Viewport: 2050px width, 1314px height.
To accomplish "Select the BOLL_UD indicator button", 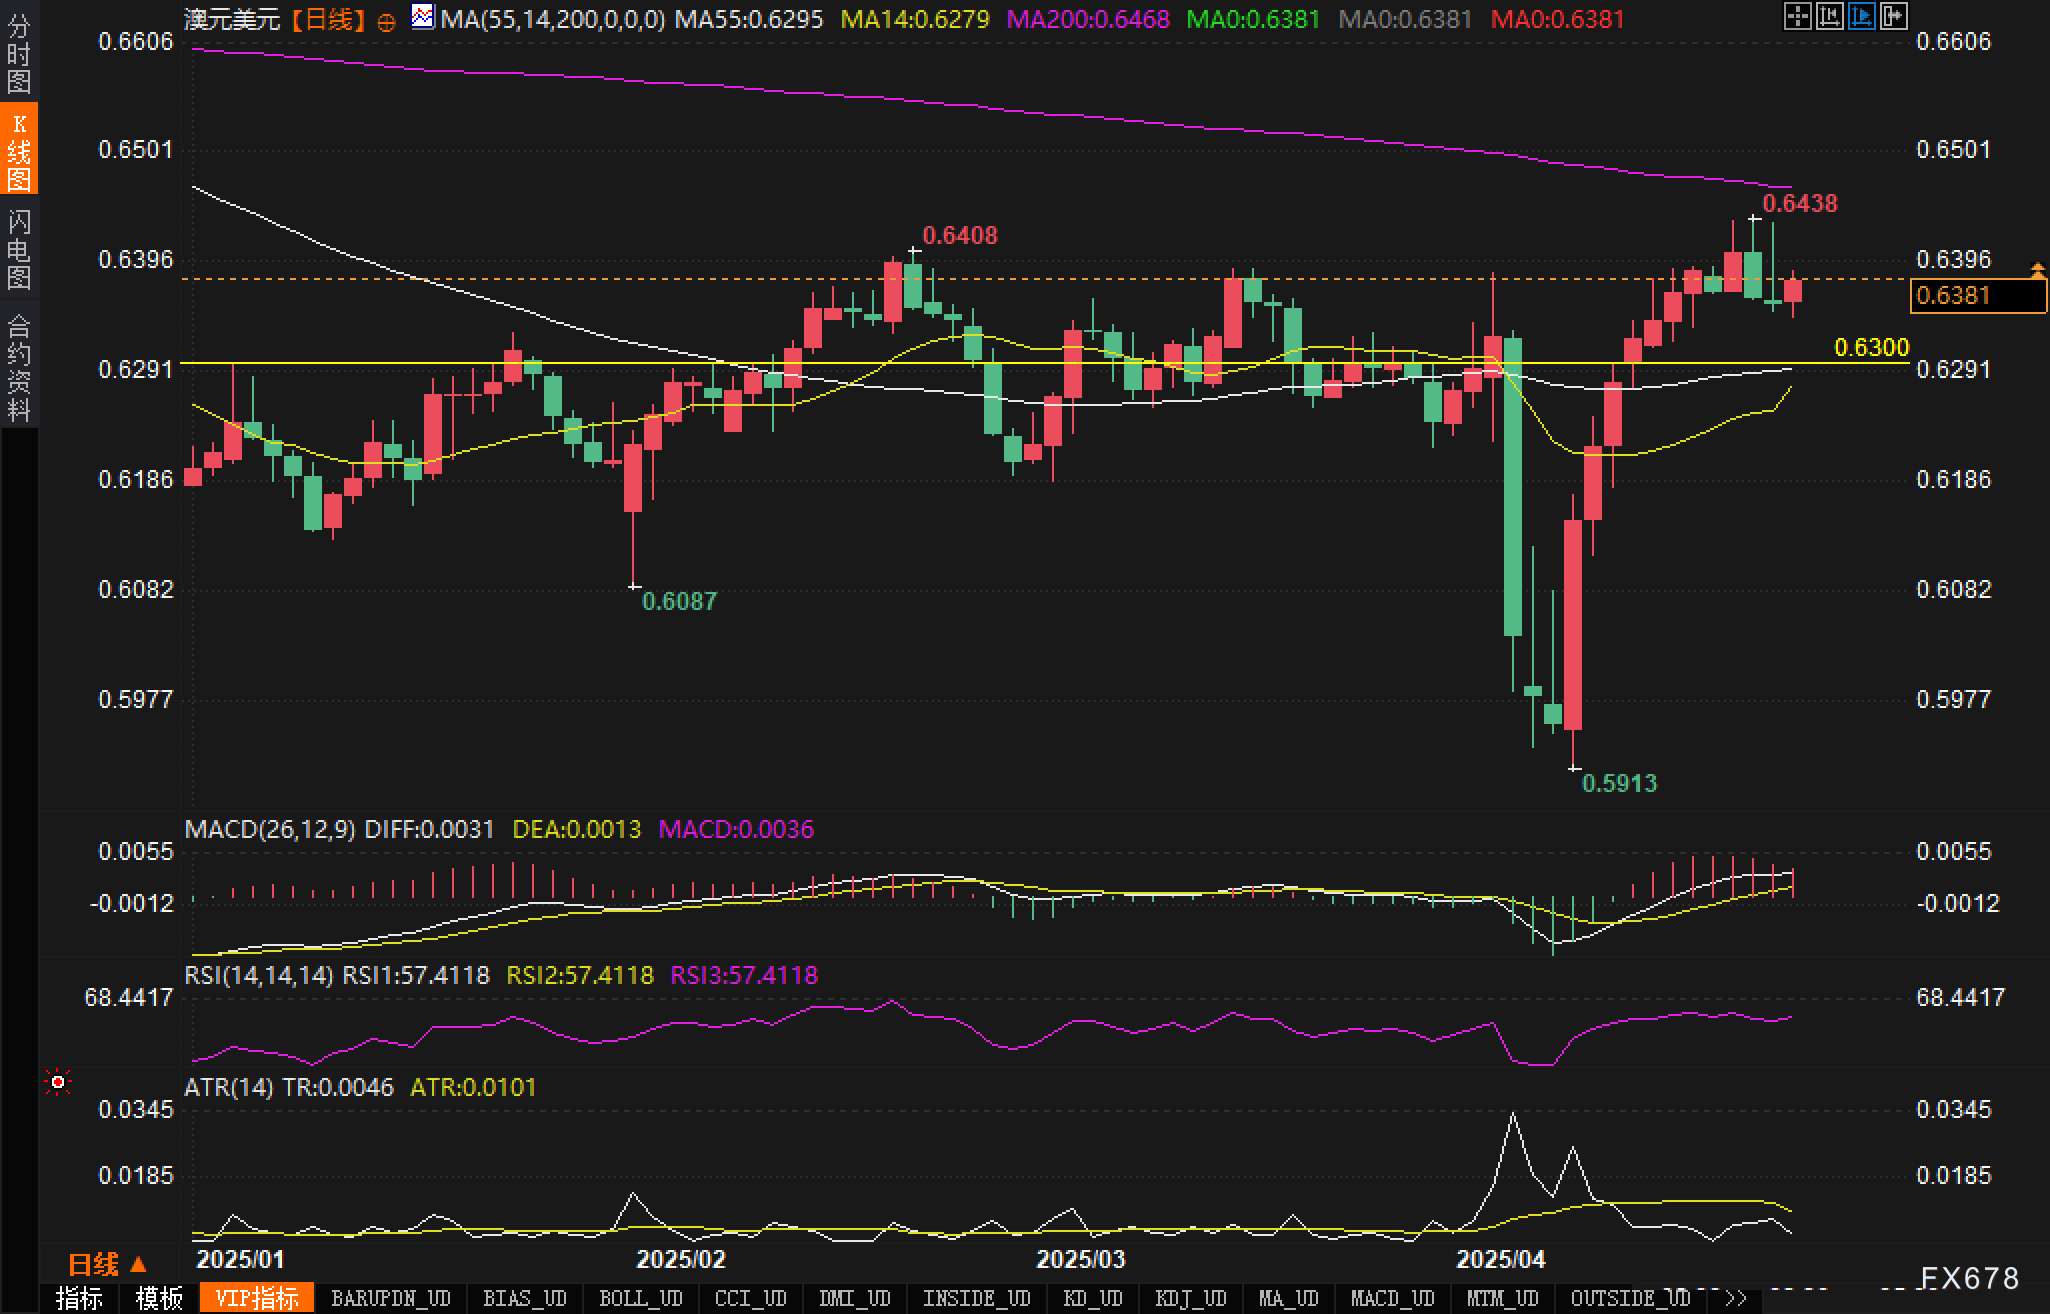I will 640,1298.
